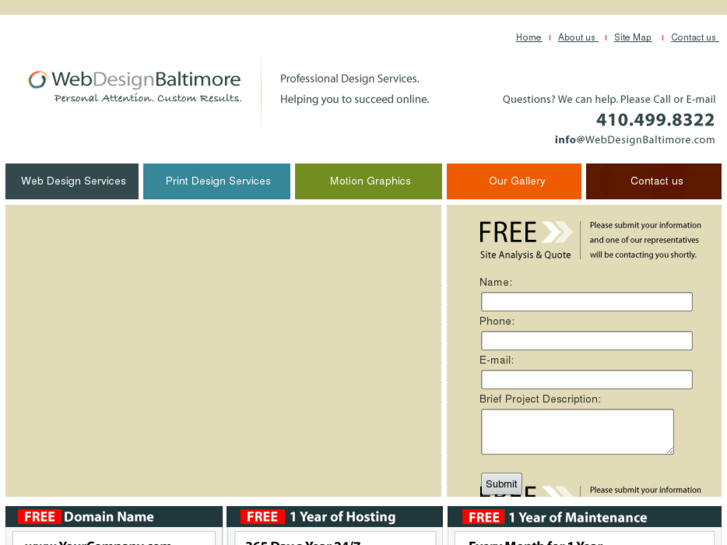Click into the Phone input field

click(587, 341)
